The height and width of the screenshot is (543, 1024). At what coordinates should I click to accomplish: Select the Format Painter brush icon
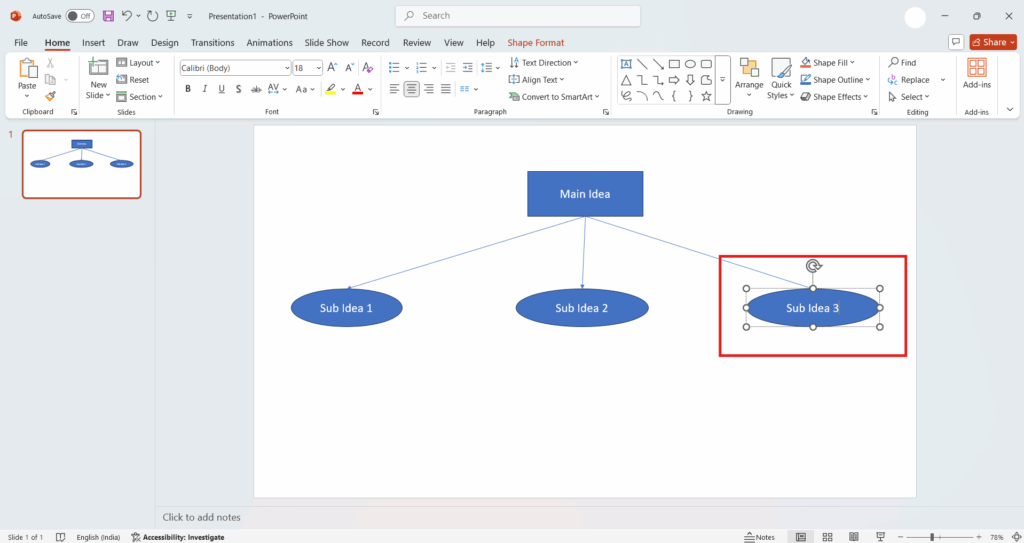coord(50,97)
